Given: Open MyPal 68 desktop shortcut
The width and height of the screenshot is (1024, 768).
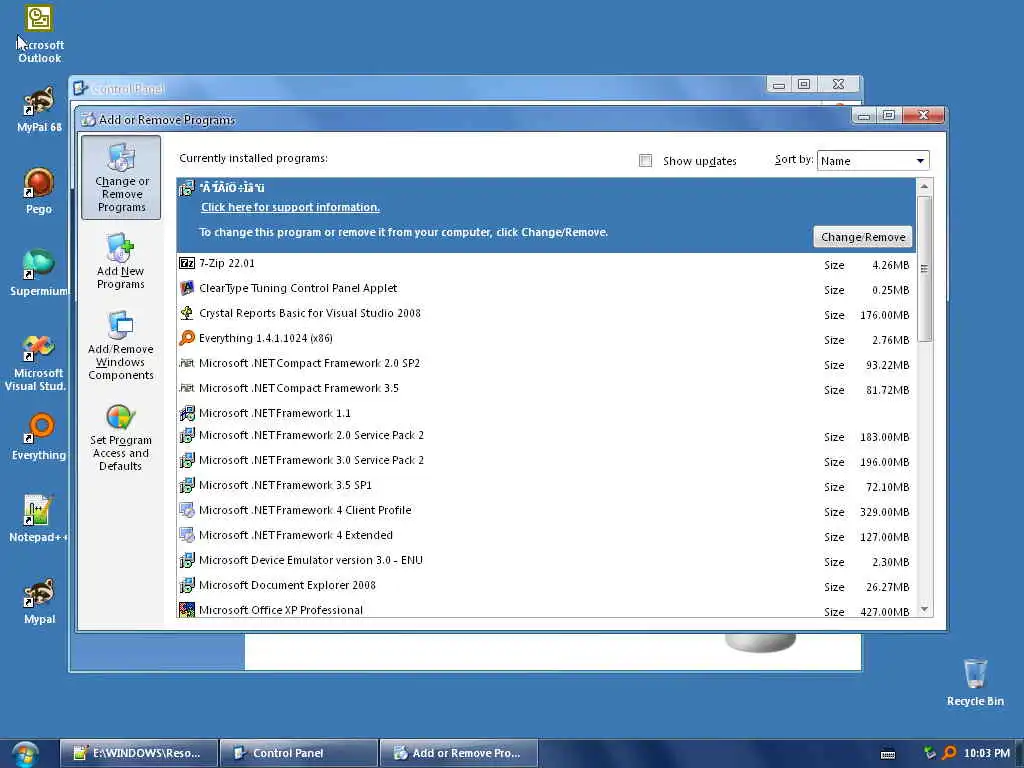Looking at the screenshot, I should pyautogui.click(x=39, y=110).
